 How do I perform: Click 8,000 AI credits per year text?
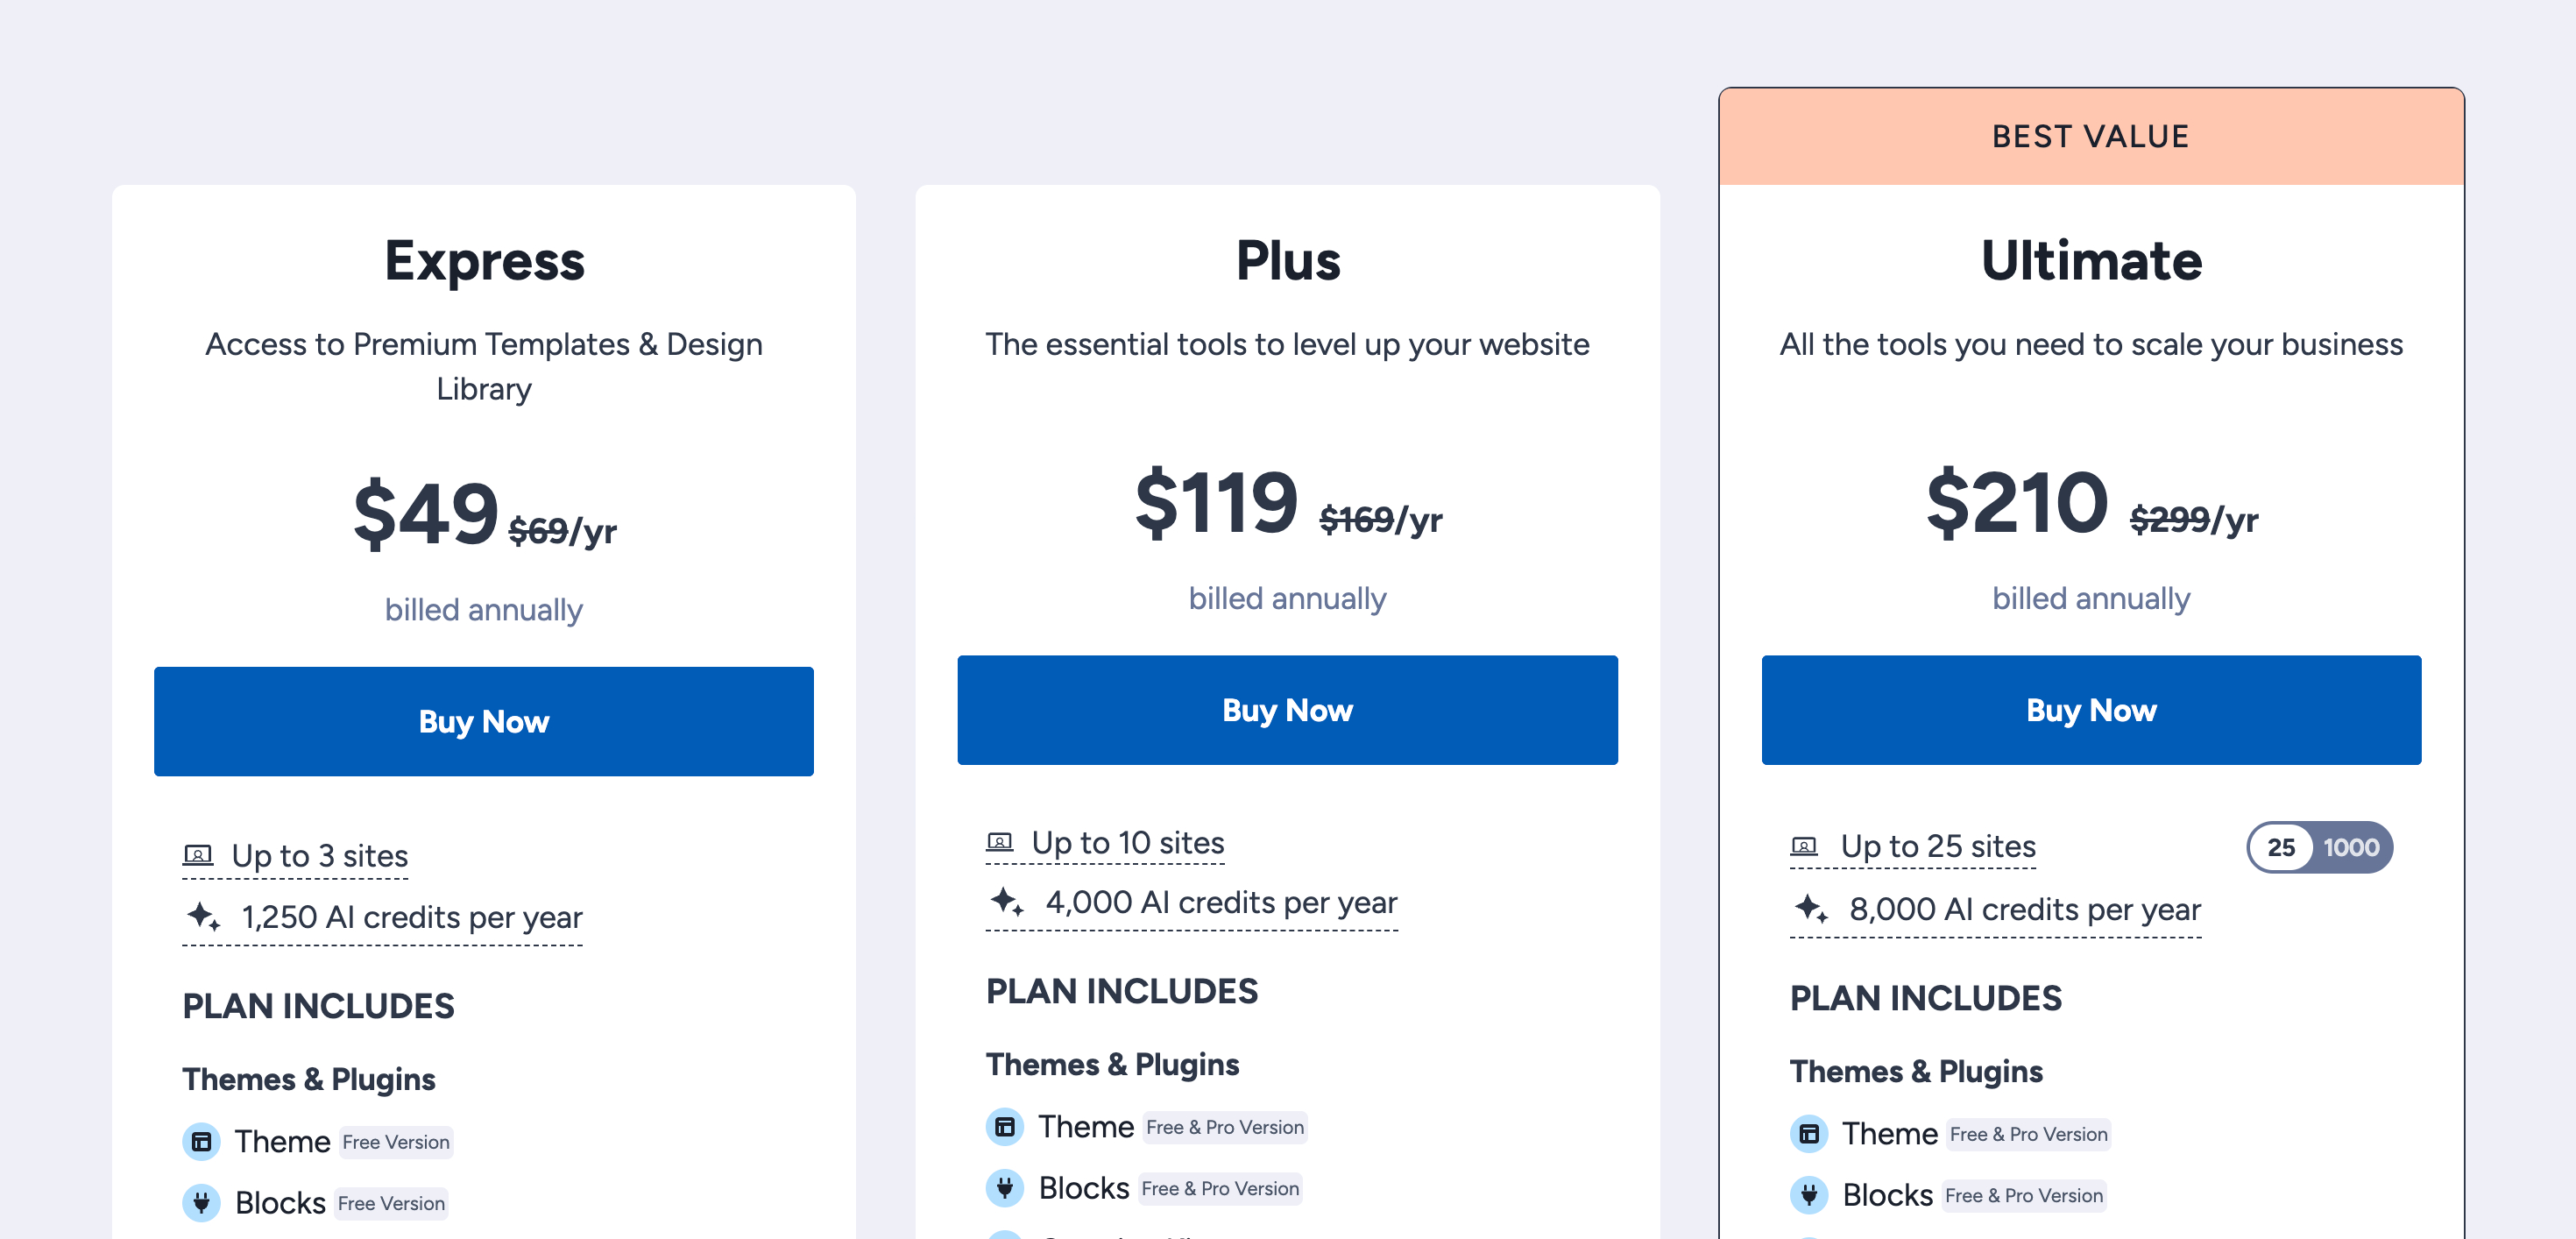point(2025,909)
